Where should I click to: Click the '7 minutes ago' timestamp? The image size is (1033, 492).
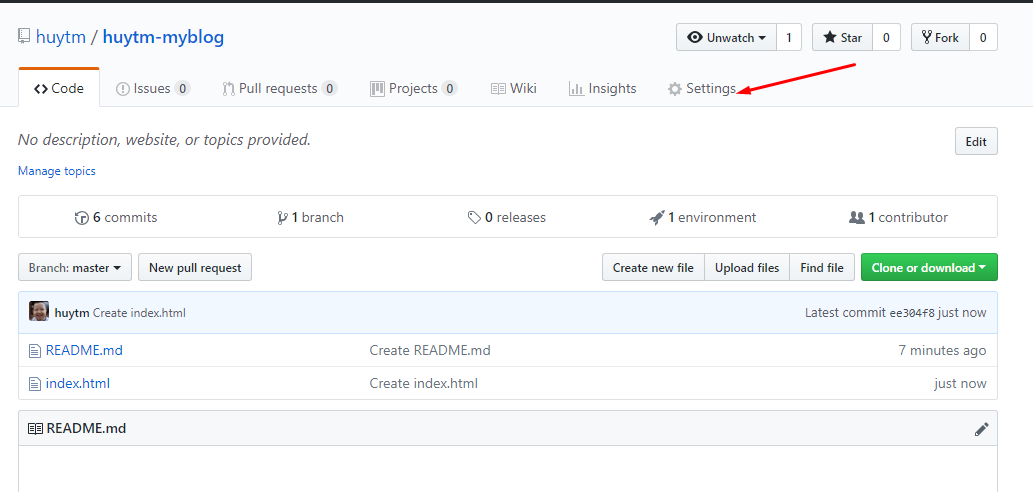[942, 350]
